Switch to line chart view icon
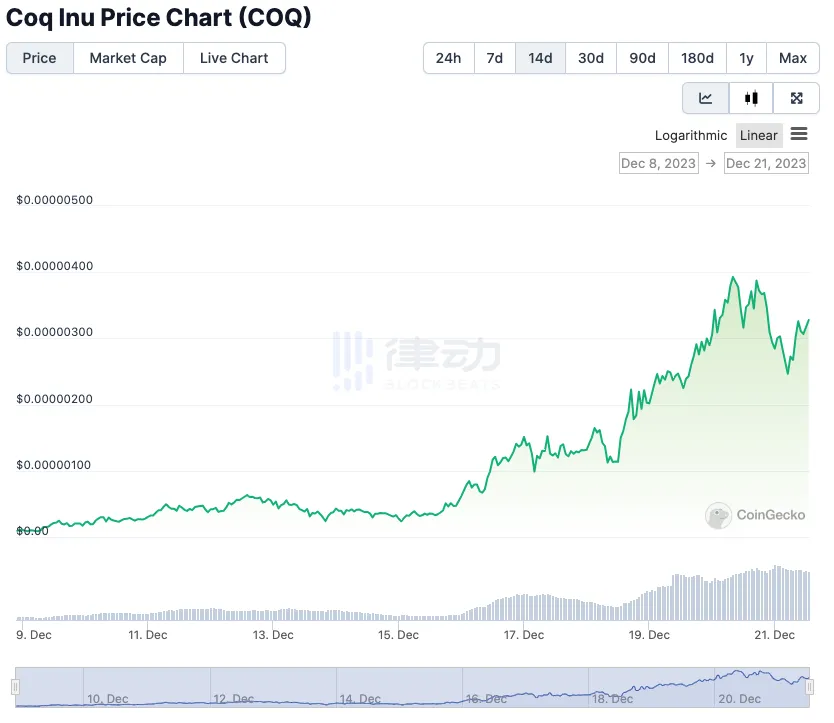The image size is (834, 723). (x=706, y=98)
